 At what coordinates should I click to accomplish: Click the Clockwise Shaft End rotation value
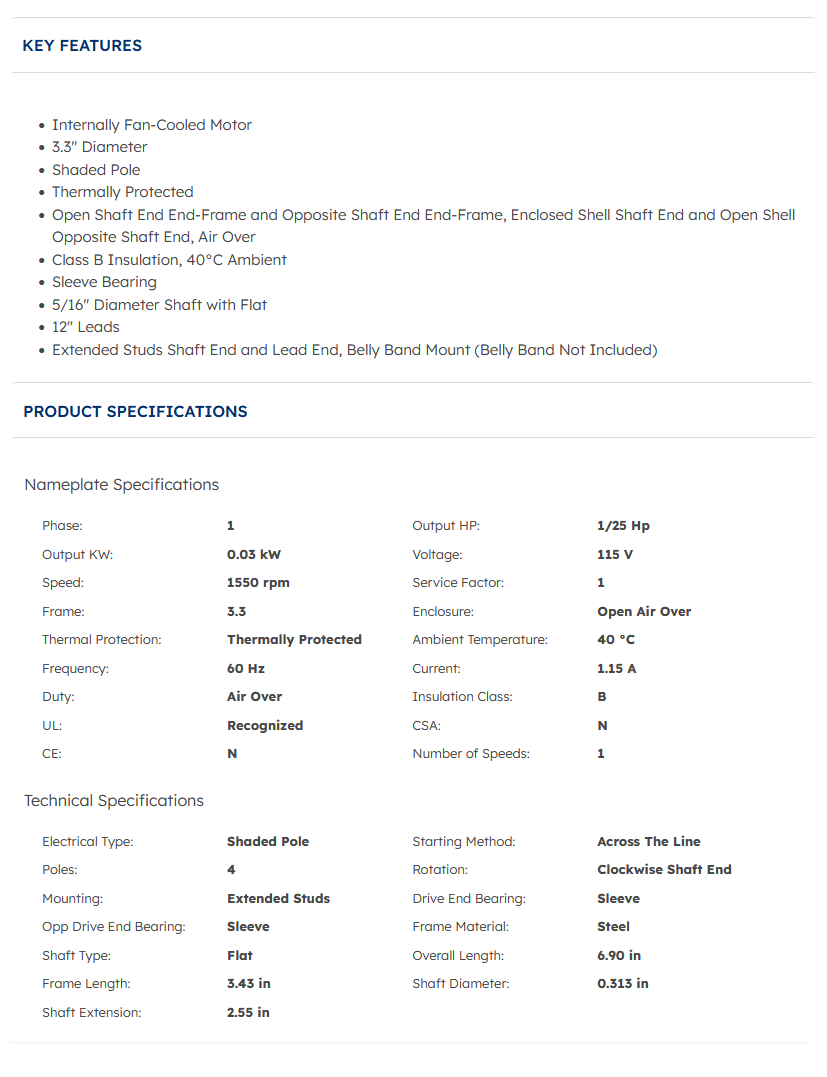(x=664, y=870)
